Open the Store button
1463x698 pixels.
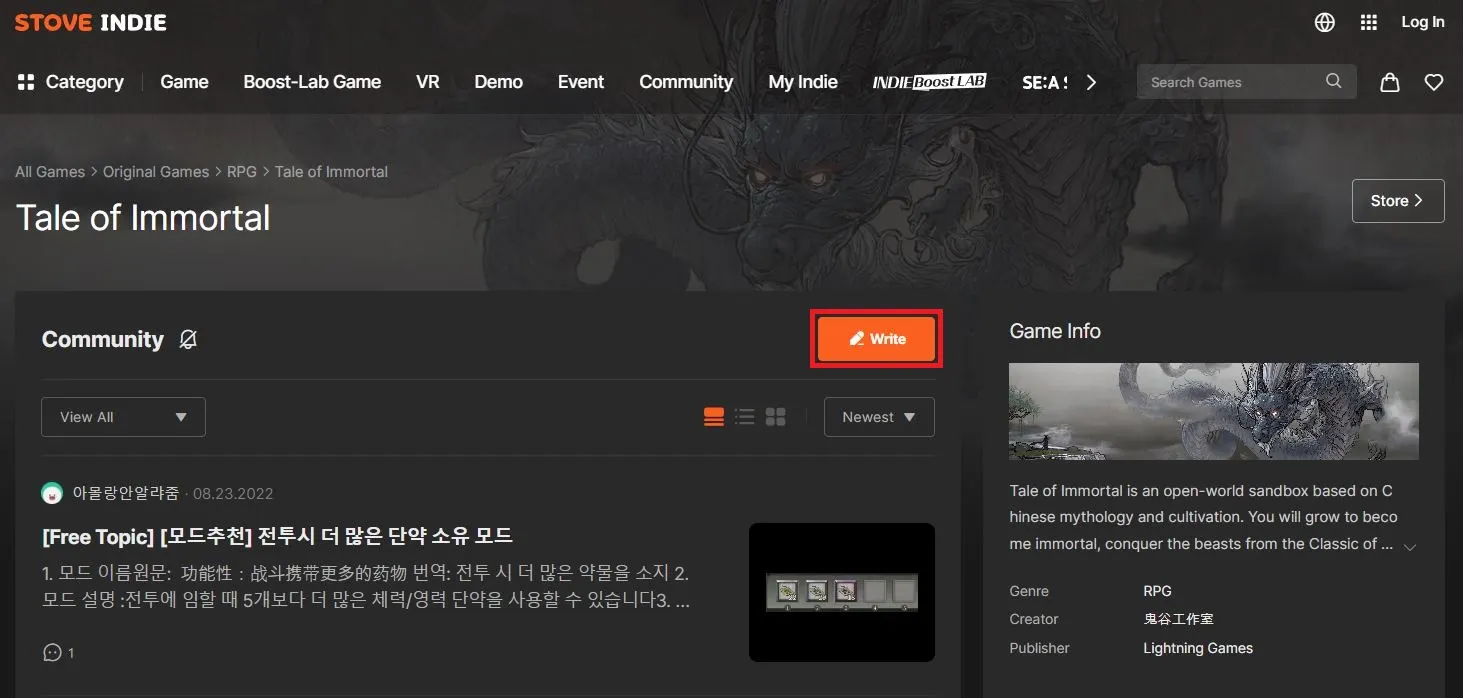[1398, 201]
